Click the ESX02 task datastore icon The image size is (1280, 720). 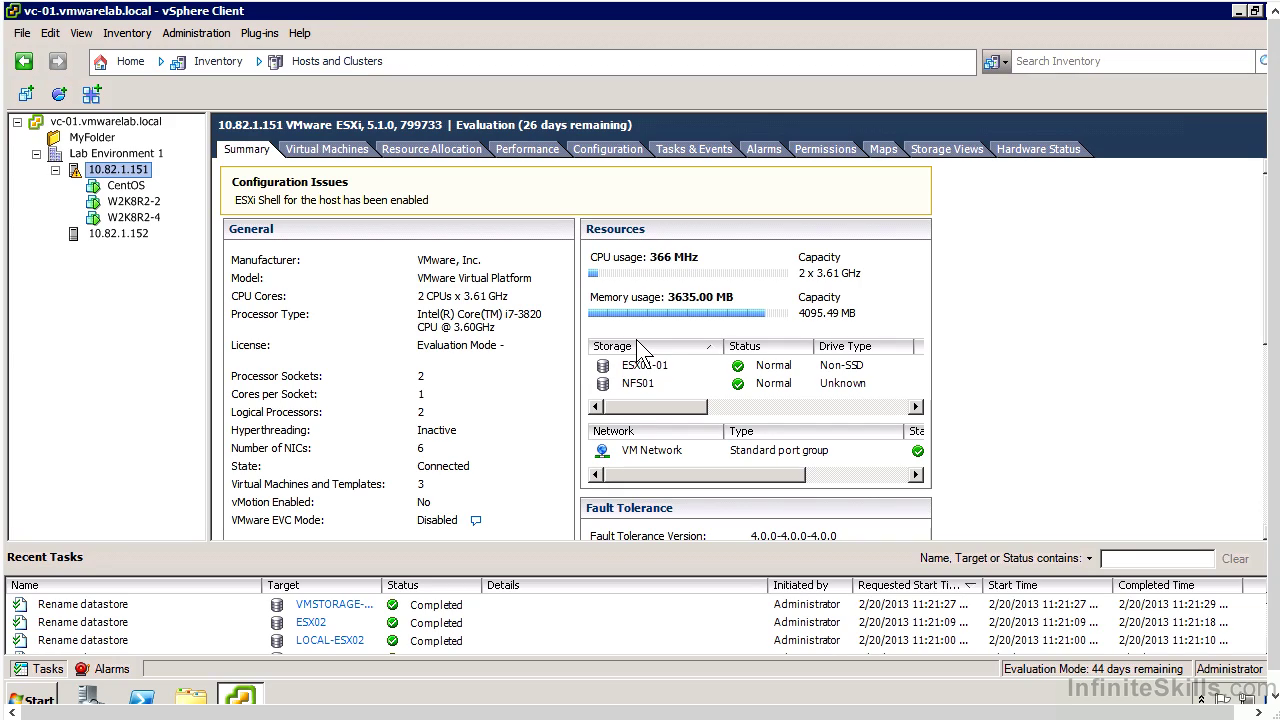277,623
